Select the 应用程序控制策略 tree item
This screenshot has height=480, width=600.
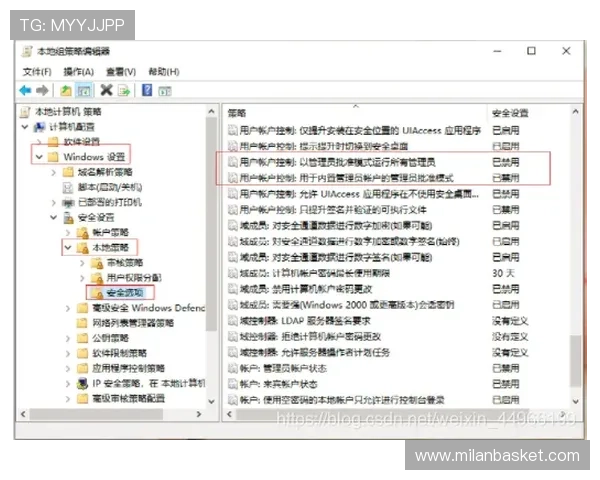click(x=128, y=368)
